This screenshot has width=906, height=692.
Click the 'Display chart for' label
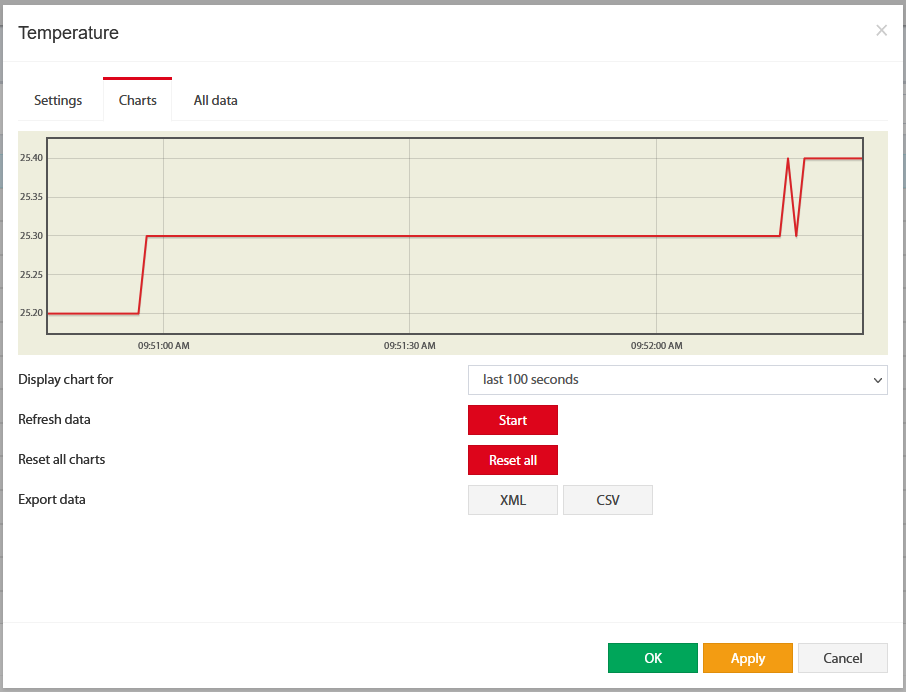[x=66, y=380]
